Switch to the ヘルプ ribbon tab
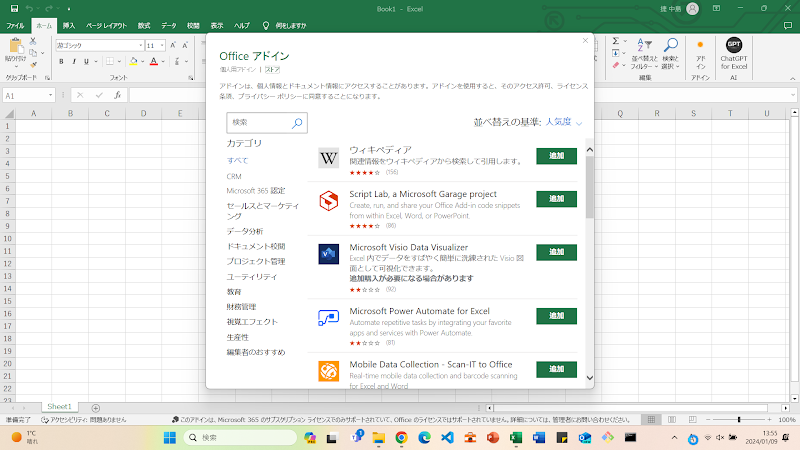The width and height of the screenshot is (800, 450). click(241, 26)
